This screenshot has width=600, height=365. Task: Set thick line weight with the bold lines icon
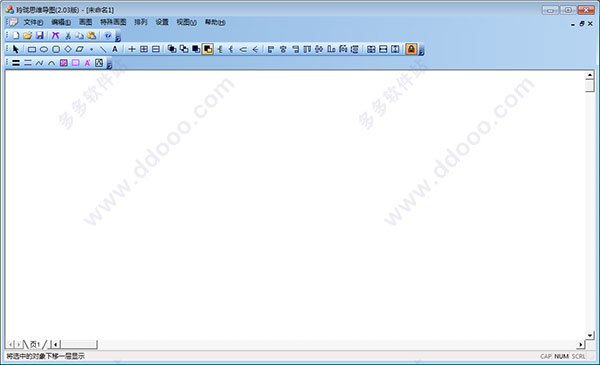tap(16, 63)
